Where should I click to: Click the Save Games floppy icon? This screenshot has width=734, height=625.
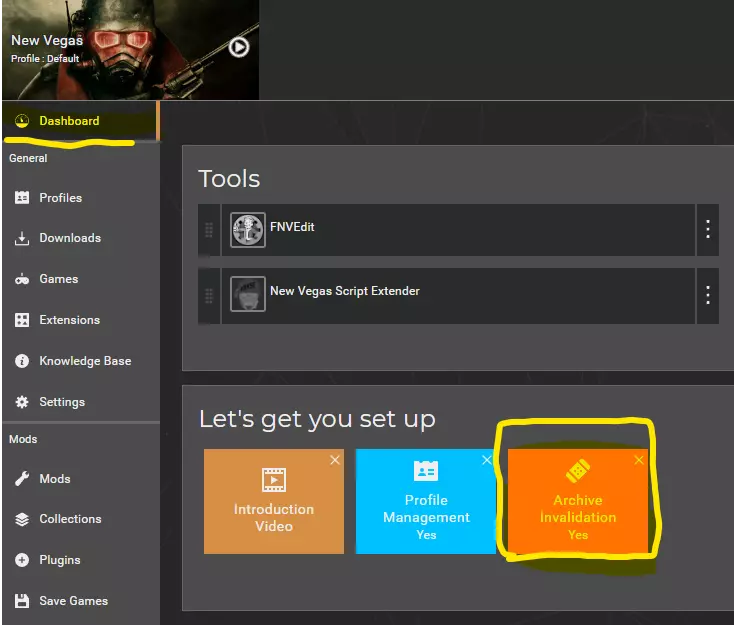(22, 601)
